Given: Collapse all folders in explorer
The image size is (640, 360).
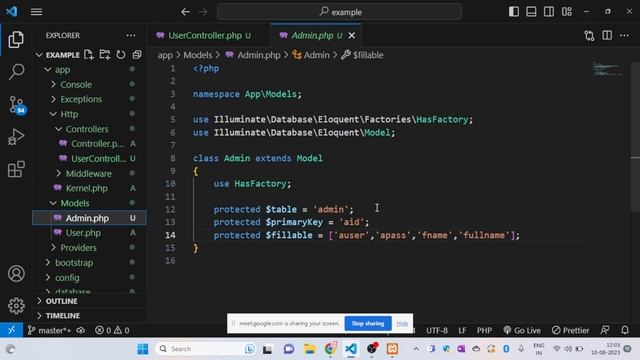Looking at the screenshot, I should 137,55.
